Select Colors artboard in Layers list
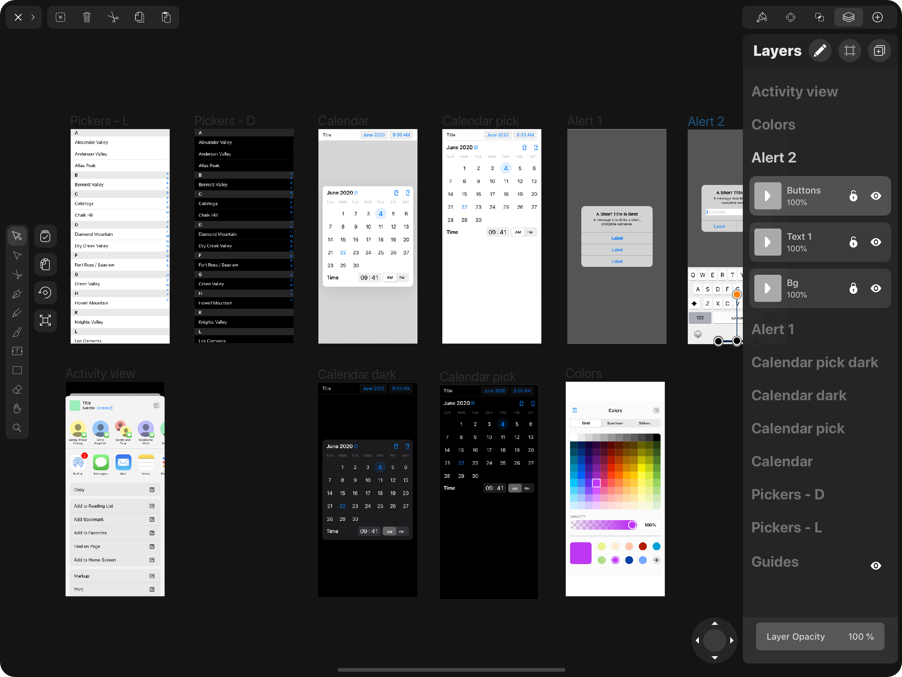This screenshot has width=902, height=677. [773, 125]
